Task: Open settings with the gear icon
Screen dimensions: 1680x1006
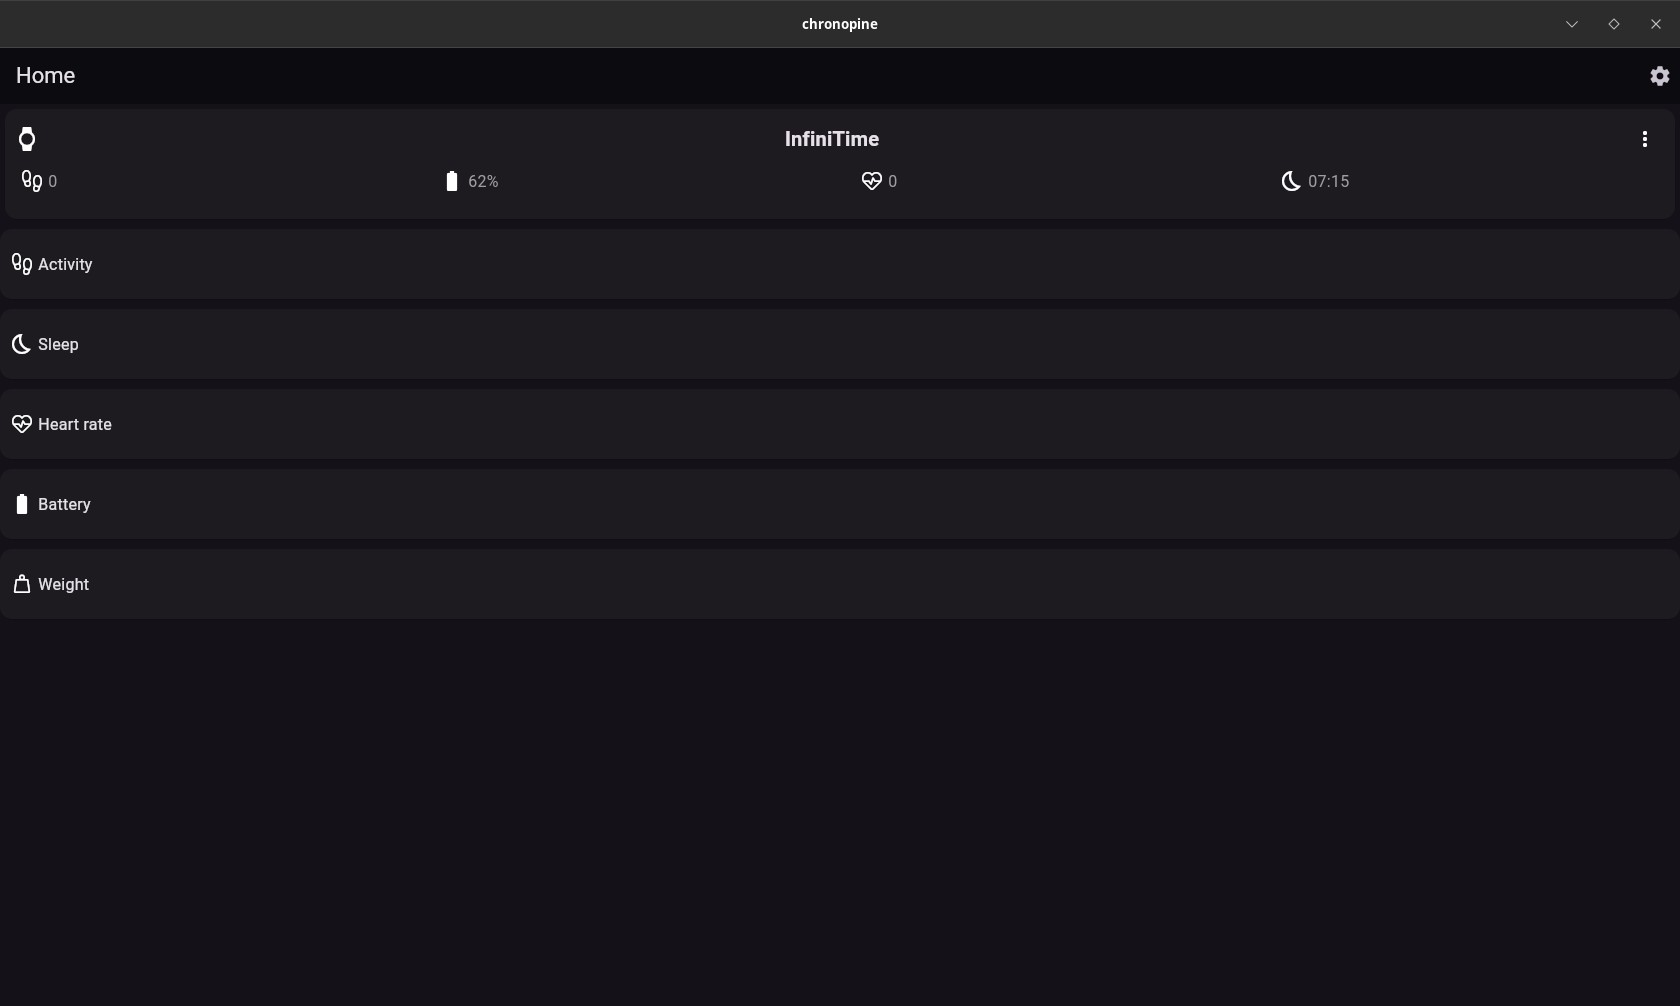Action: [x=1659, y=76]
